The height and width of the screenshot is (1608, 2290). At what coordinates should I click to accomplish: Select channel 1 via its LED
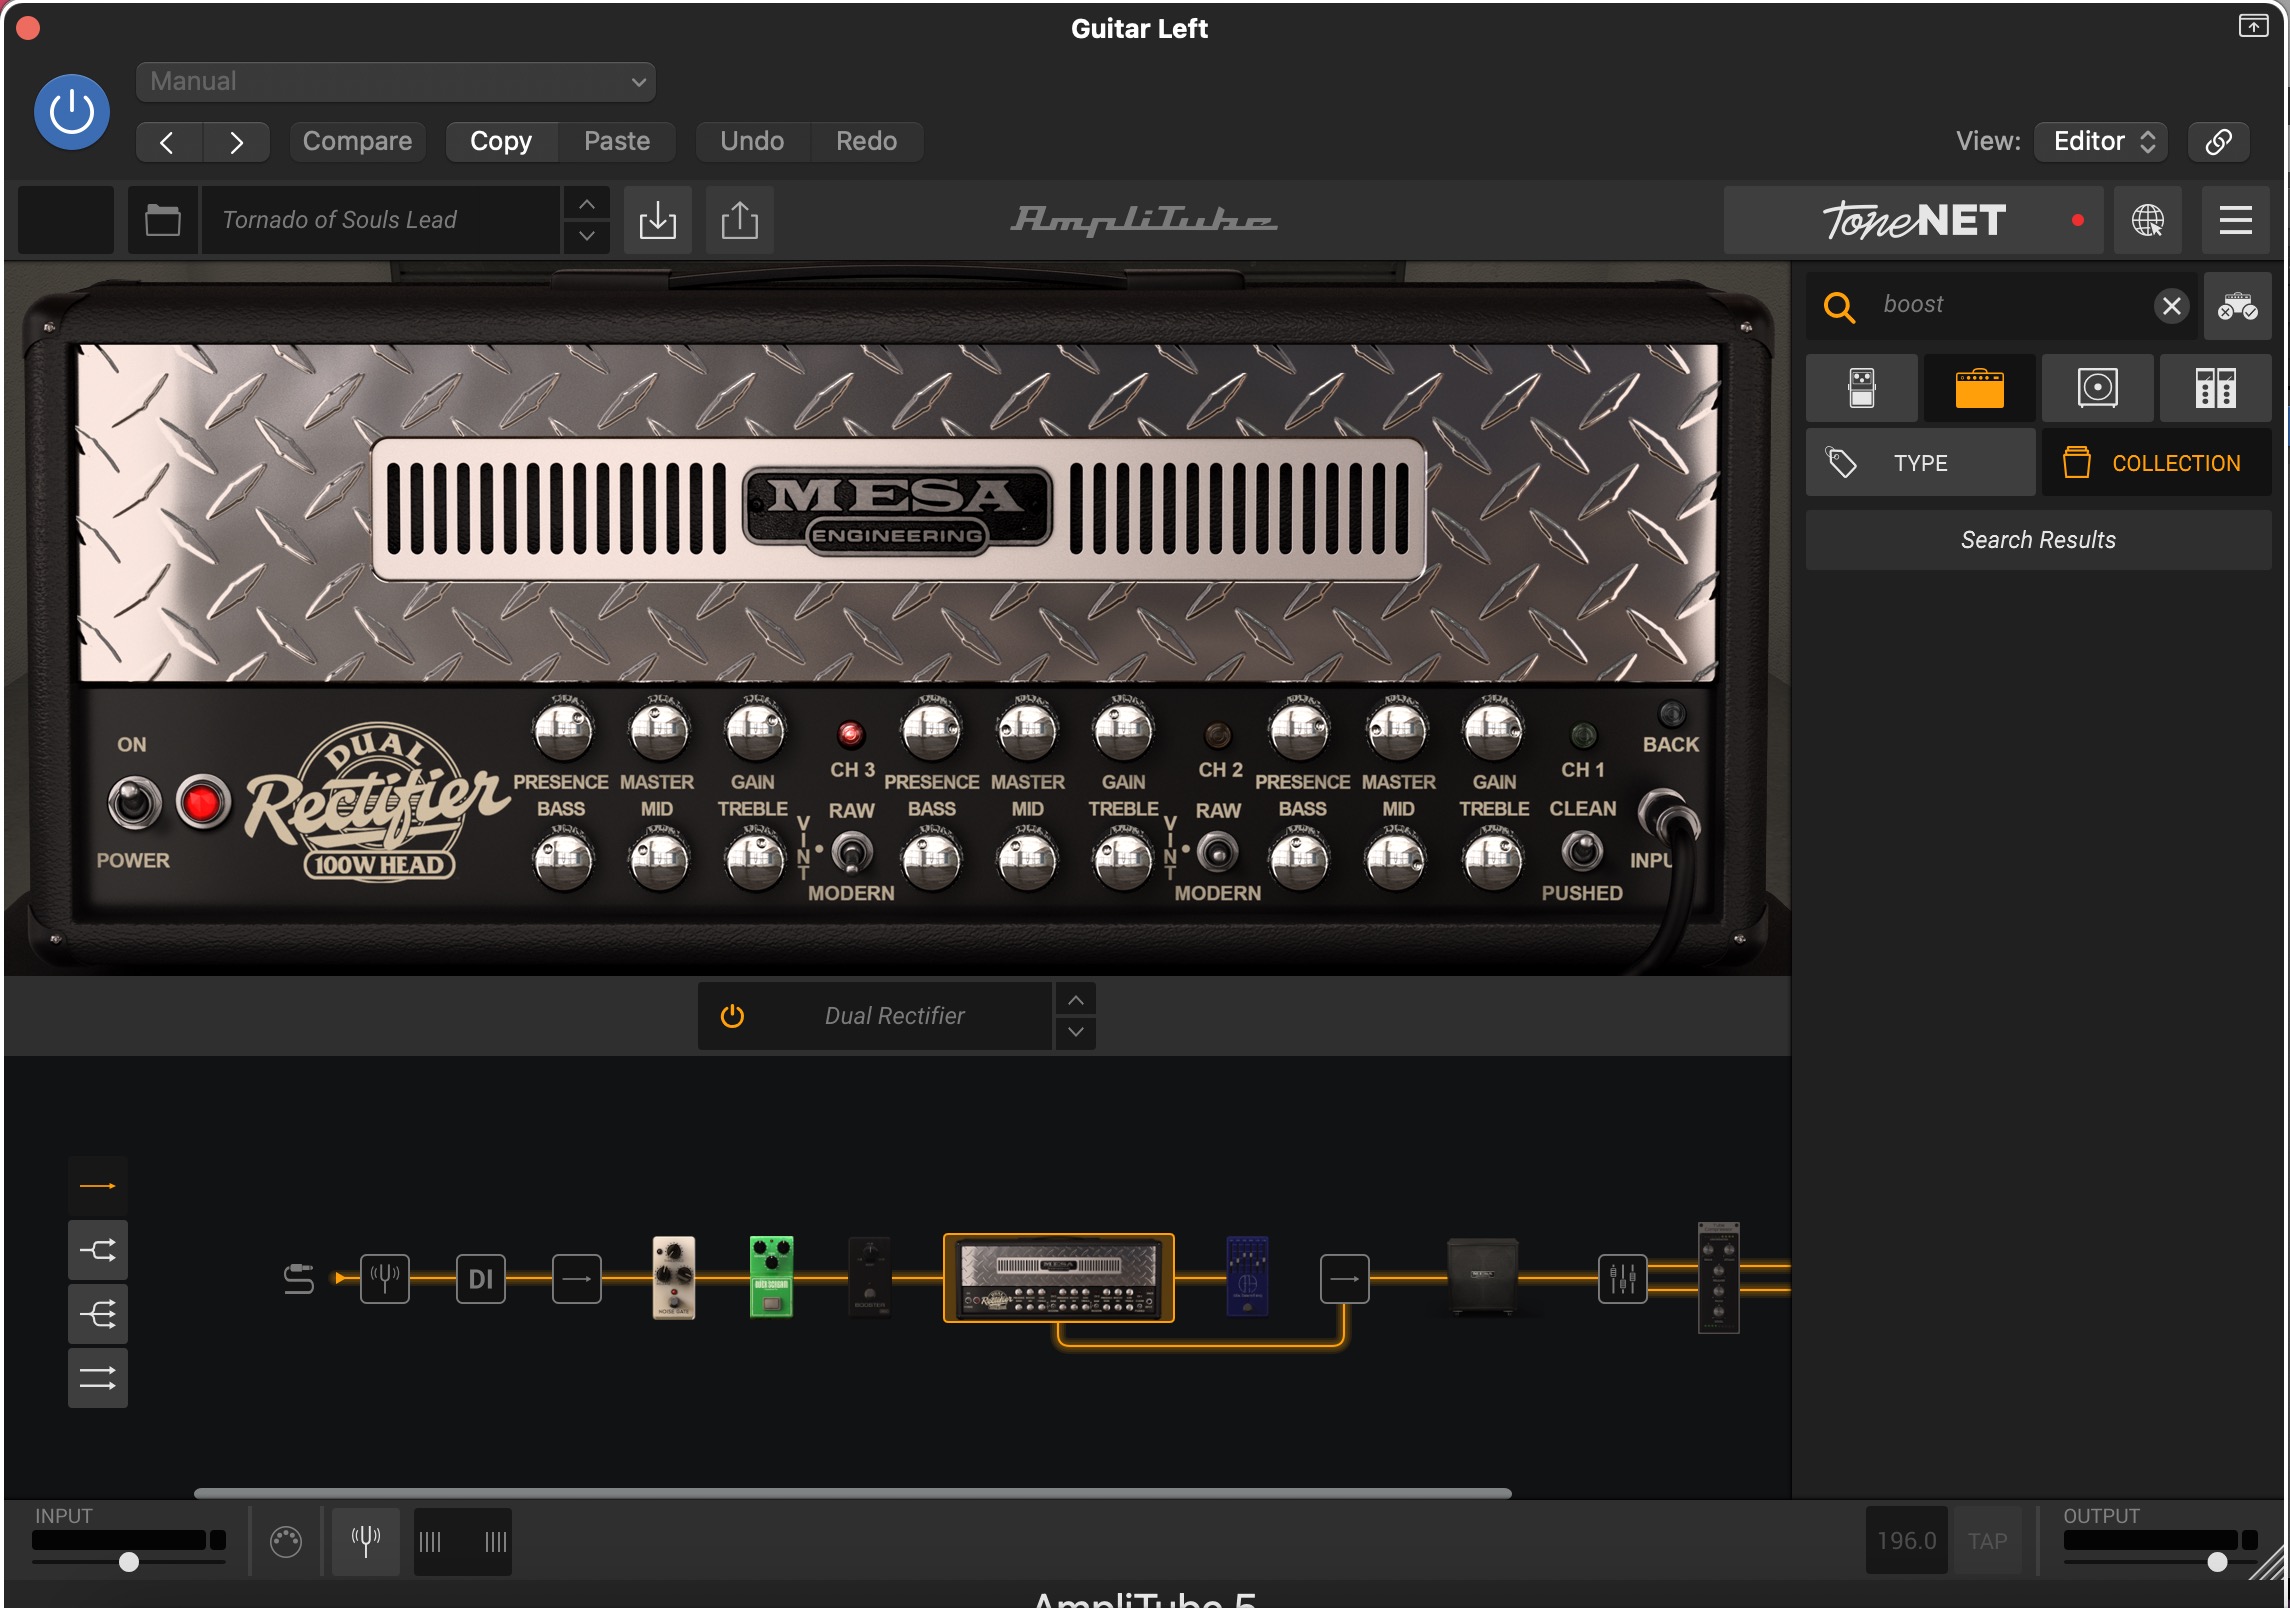tap(1583, 736)
